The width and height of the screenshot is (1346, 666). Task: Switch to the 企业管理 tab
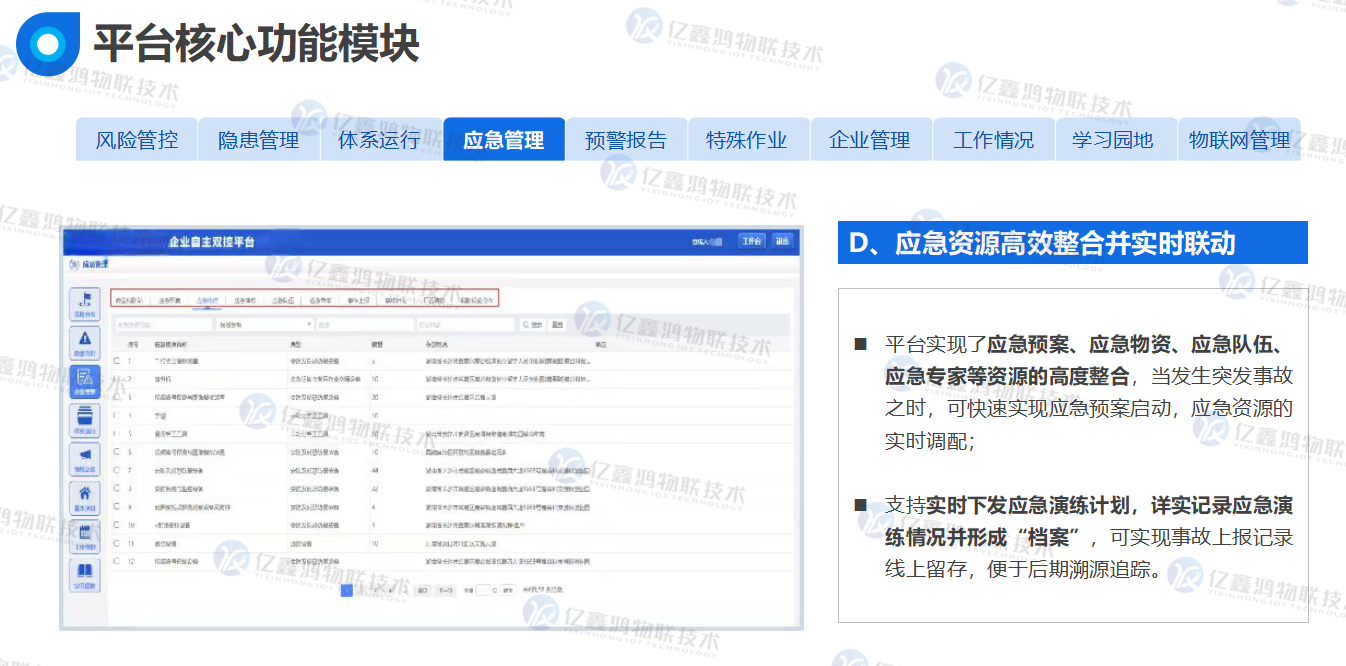(x=870, y=140)
